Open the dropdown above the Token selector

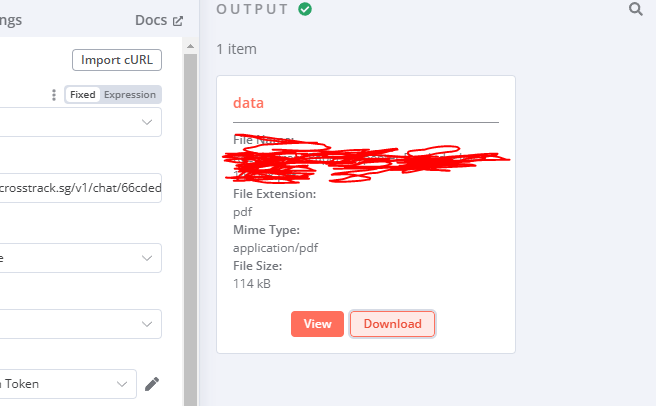coord(80,324)
